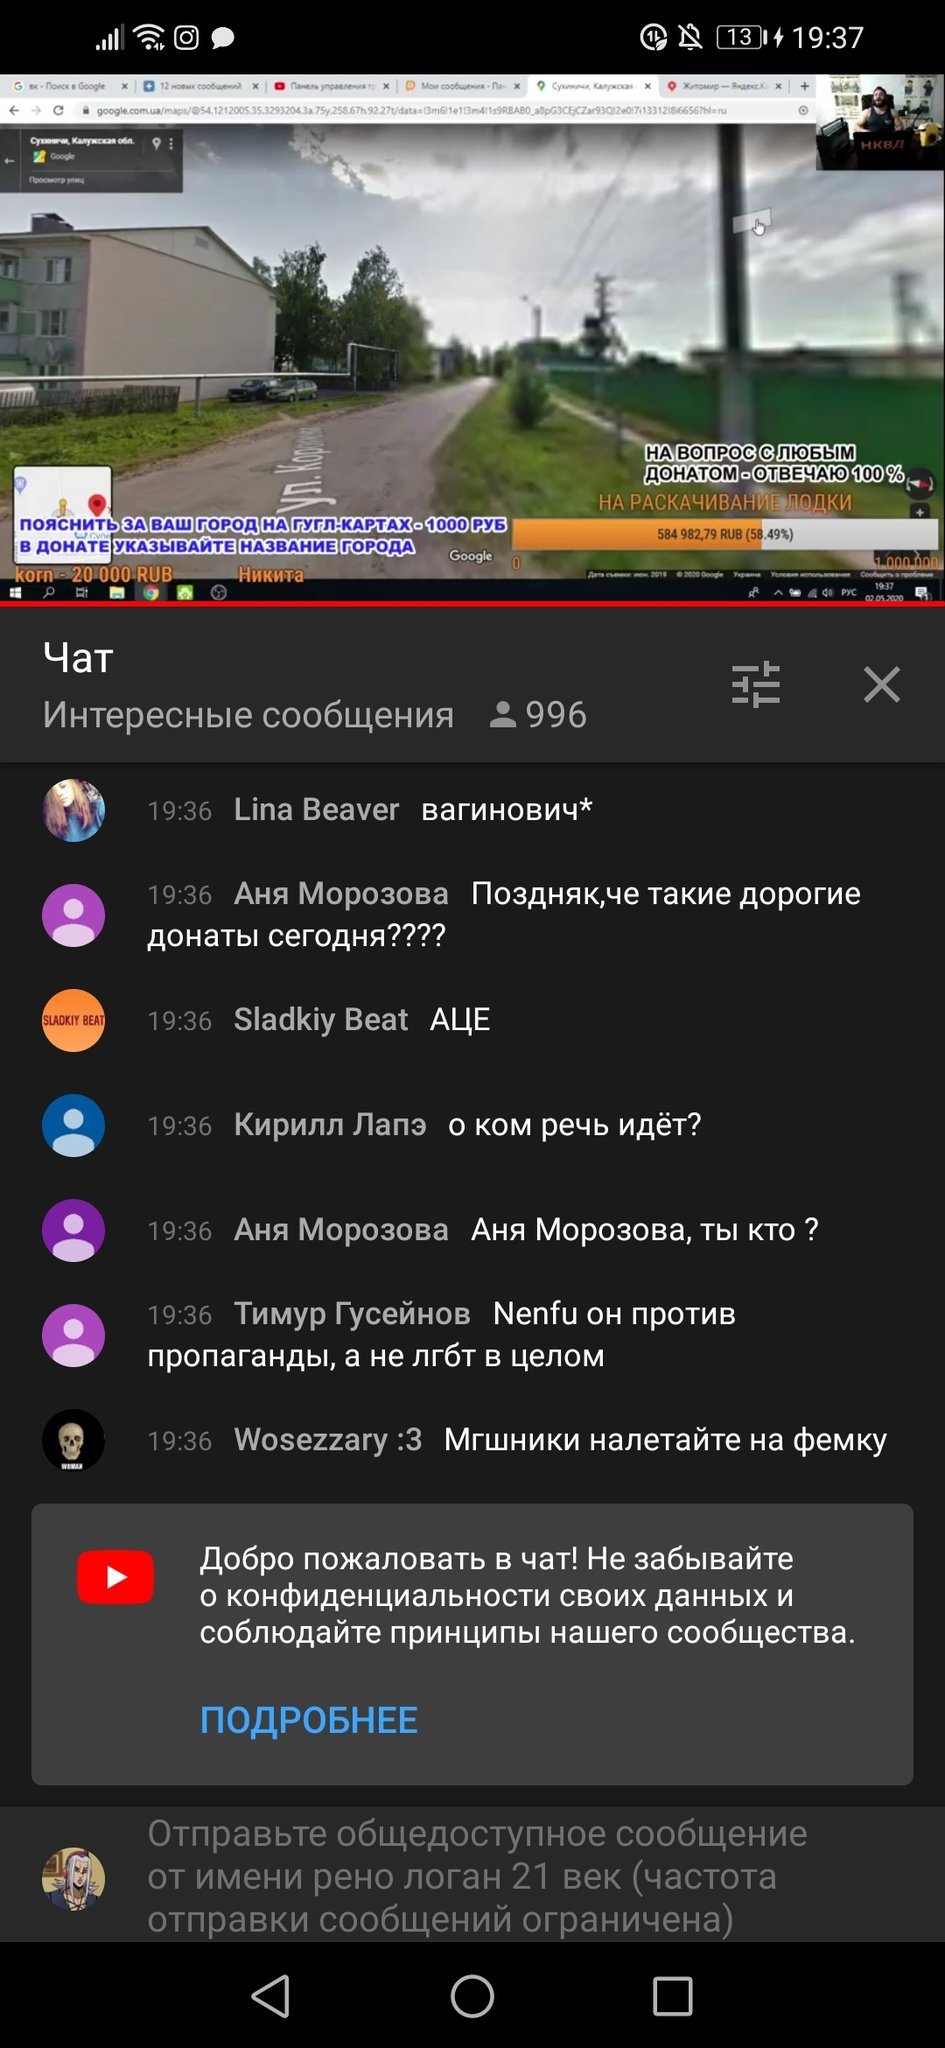Viewport: 945px width, 2048px height.
Task: Tap the YouTube logo in welcome banner
Action: pyautogui.click(x=116, y=1577)
